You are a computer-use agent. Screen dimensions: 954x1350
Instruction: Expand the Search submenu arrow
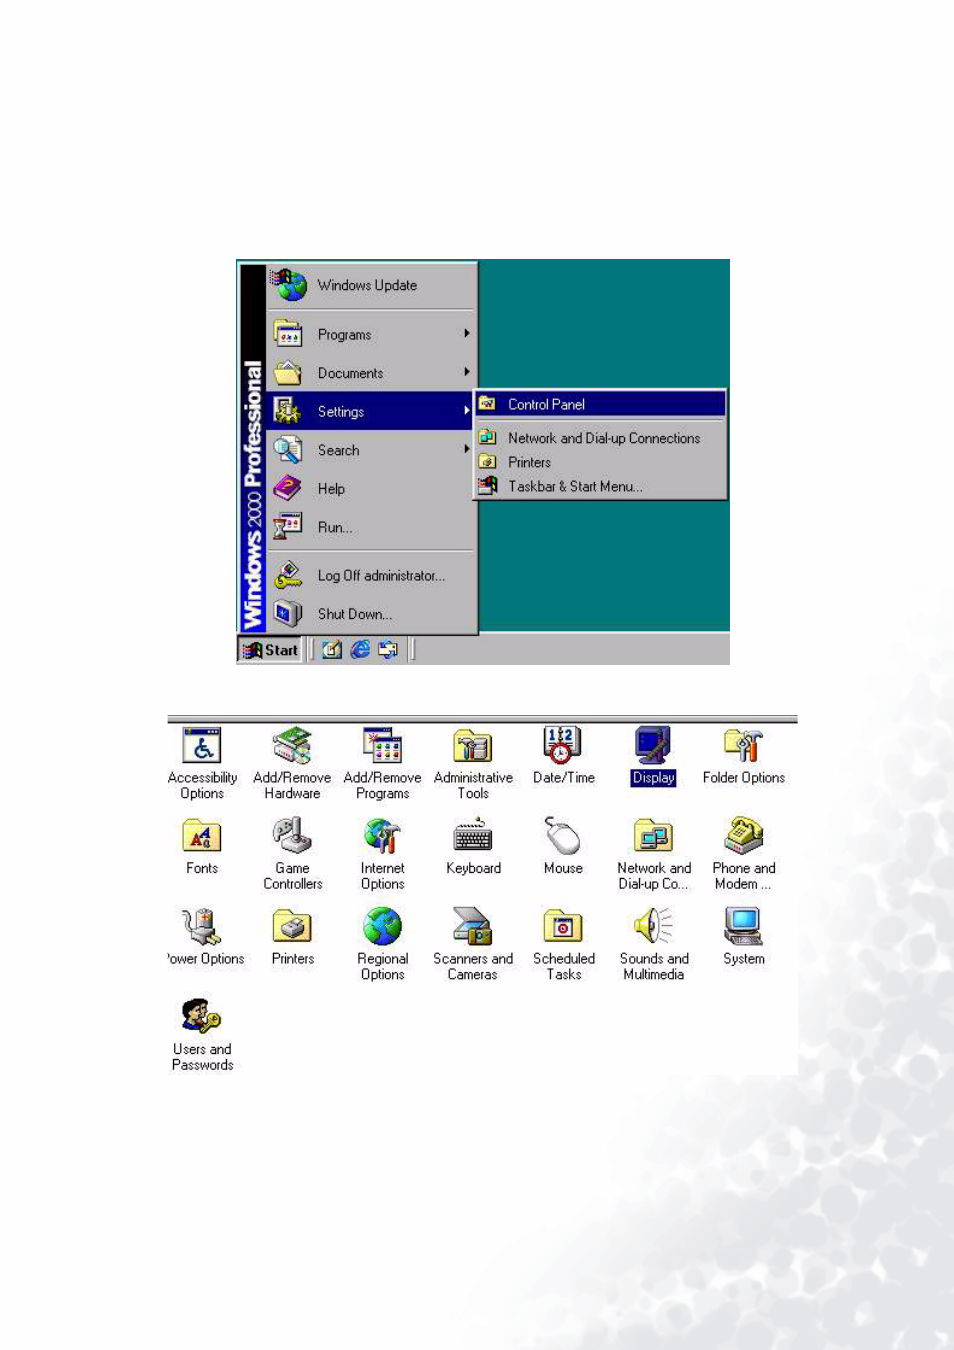point(466,449)
